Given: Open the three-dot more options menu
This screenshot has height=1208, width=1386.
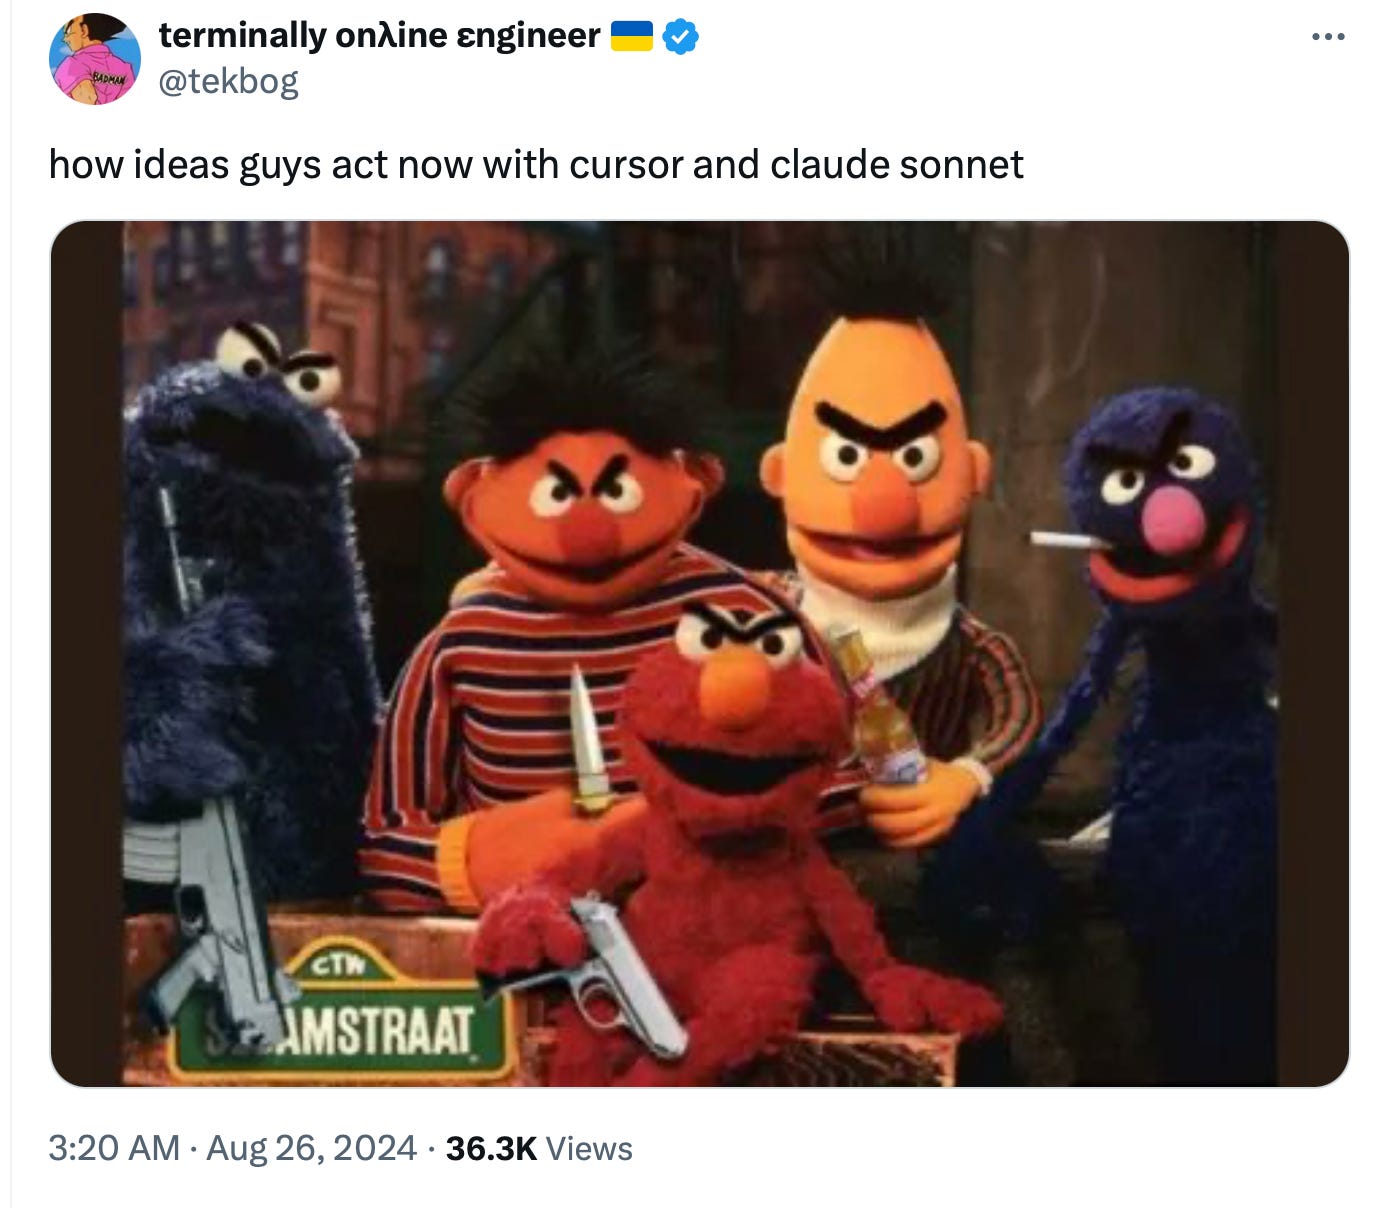Looking at the screenshot, I should click(x=1328, y=37).
